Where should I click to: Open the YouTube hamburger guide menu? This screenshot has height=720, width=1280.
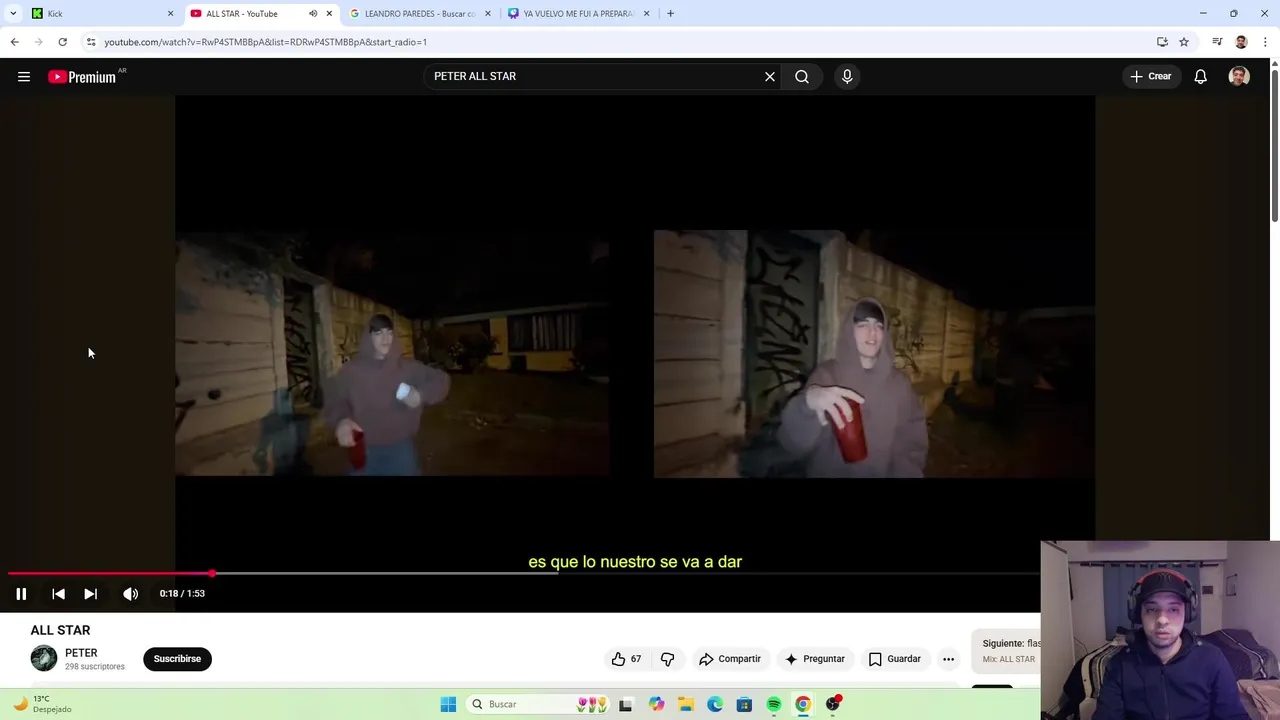24,76
